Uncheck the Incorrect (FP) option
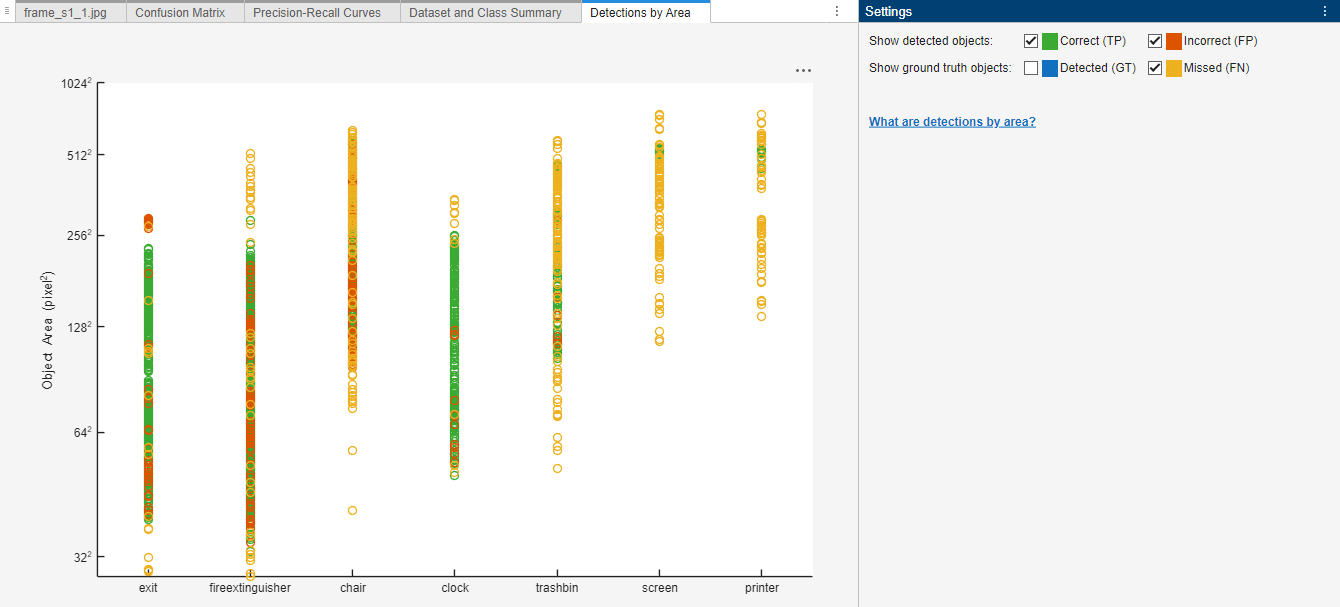Viewport: 1340px width, 607px height. pyautogui.click(x=1155, y=41)
